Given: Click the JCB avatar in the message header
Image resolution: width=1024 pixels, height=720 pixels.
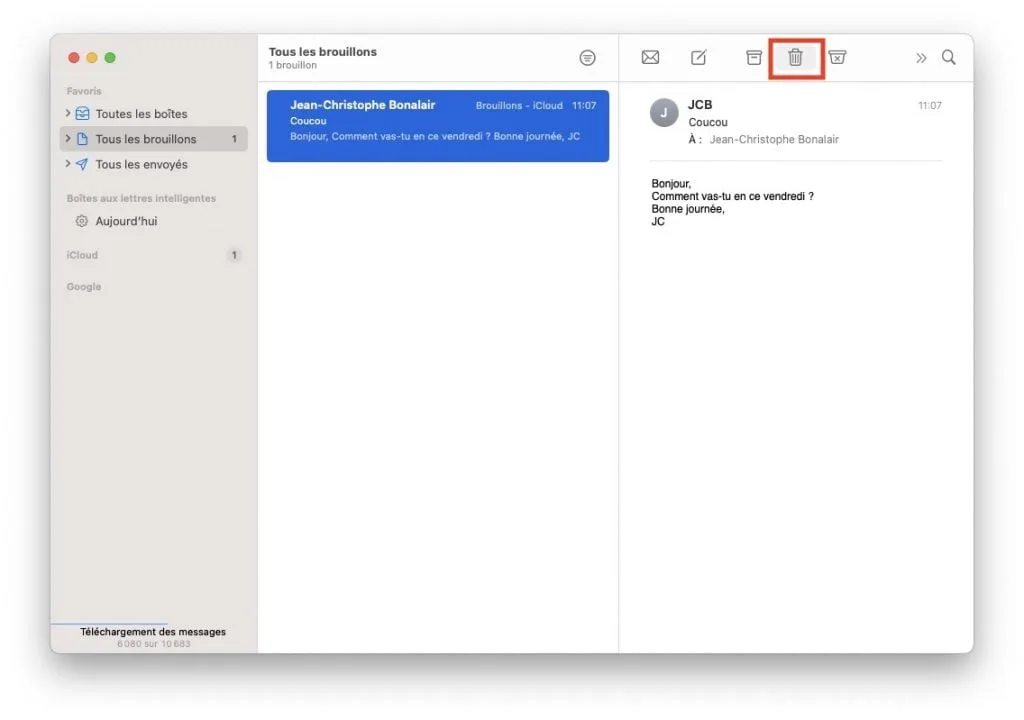Looking at the screenshot, I should click(x=663, y=113).
